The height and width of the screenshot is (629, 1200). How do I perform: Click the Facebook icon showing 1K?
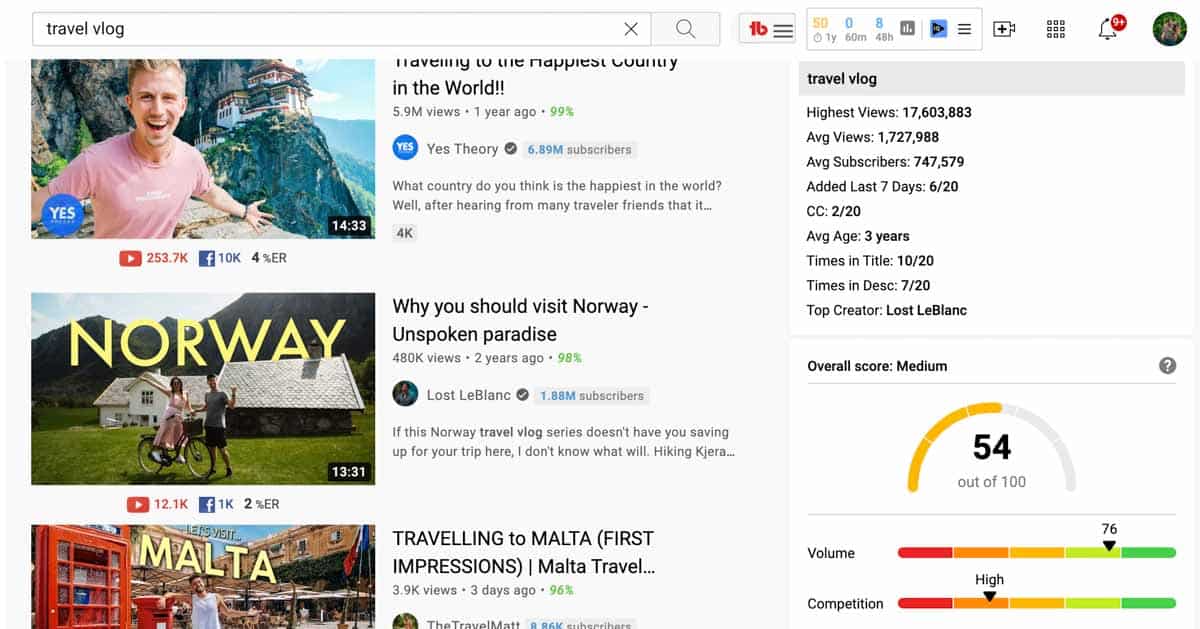click(x=207, y=505)
